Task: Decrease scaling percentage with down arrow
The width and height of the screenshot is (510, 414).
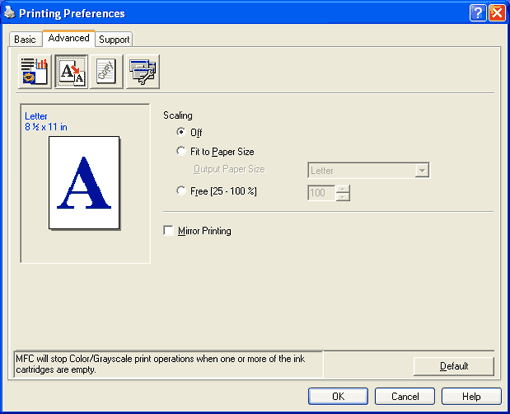Action: click(343, 197)
